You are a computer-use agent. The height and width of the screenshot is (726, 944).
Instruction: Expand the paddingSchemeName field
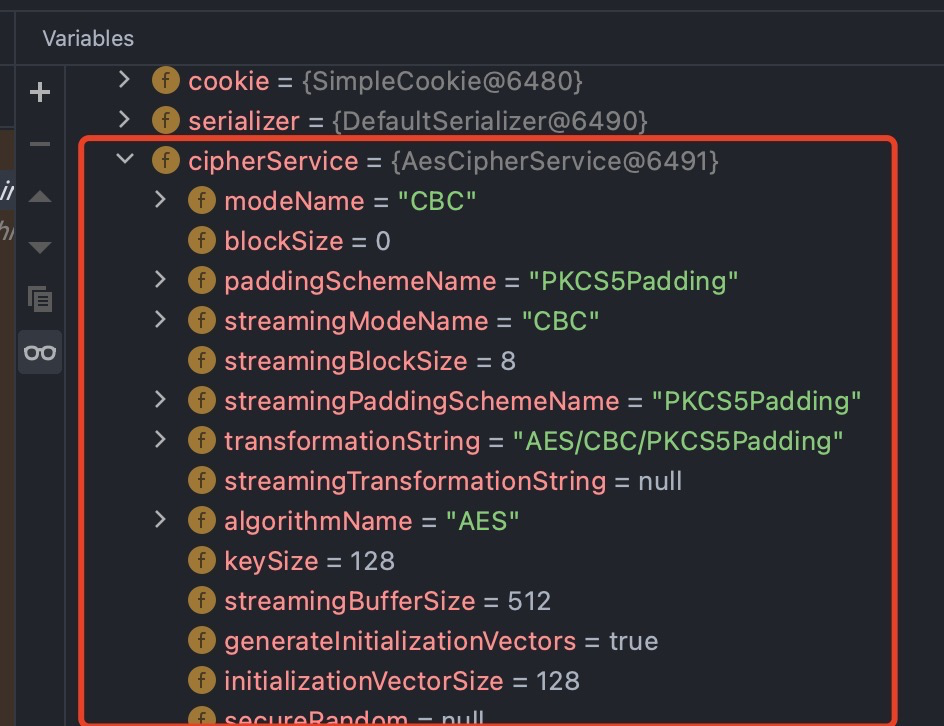160,280
